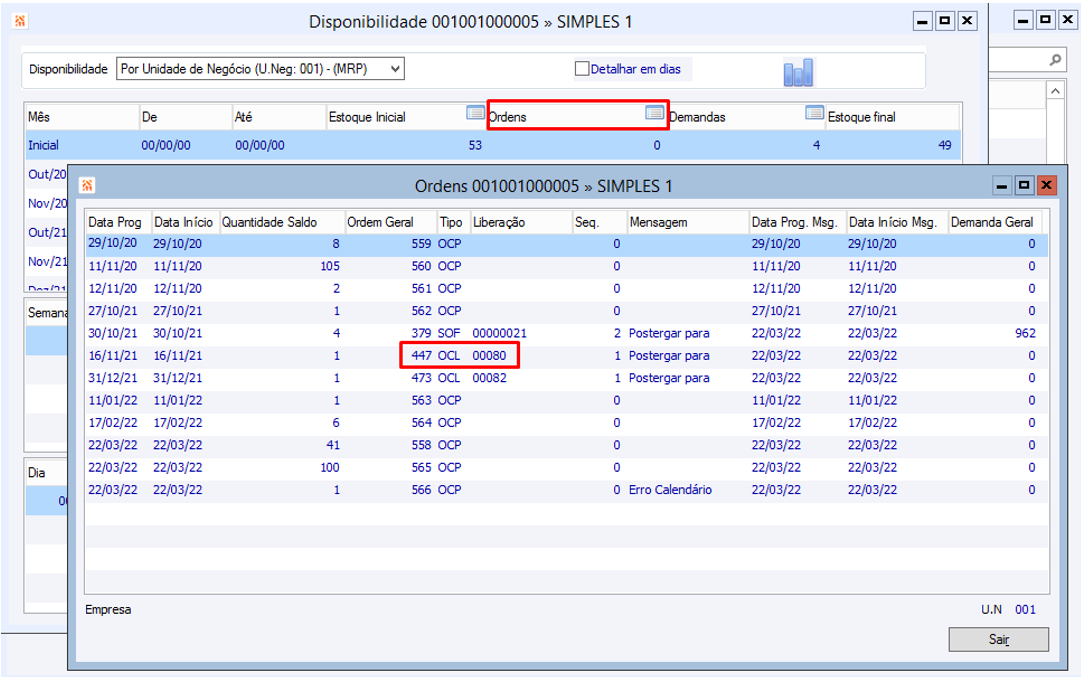Screen dimensions: 1081x677
Task: Close the Ordens window
Action: pyautogui.click(x=1046, y=186)
